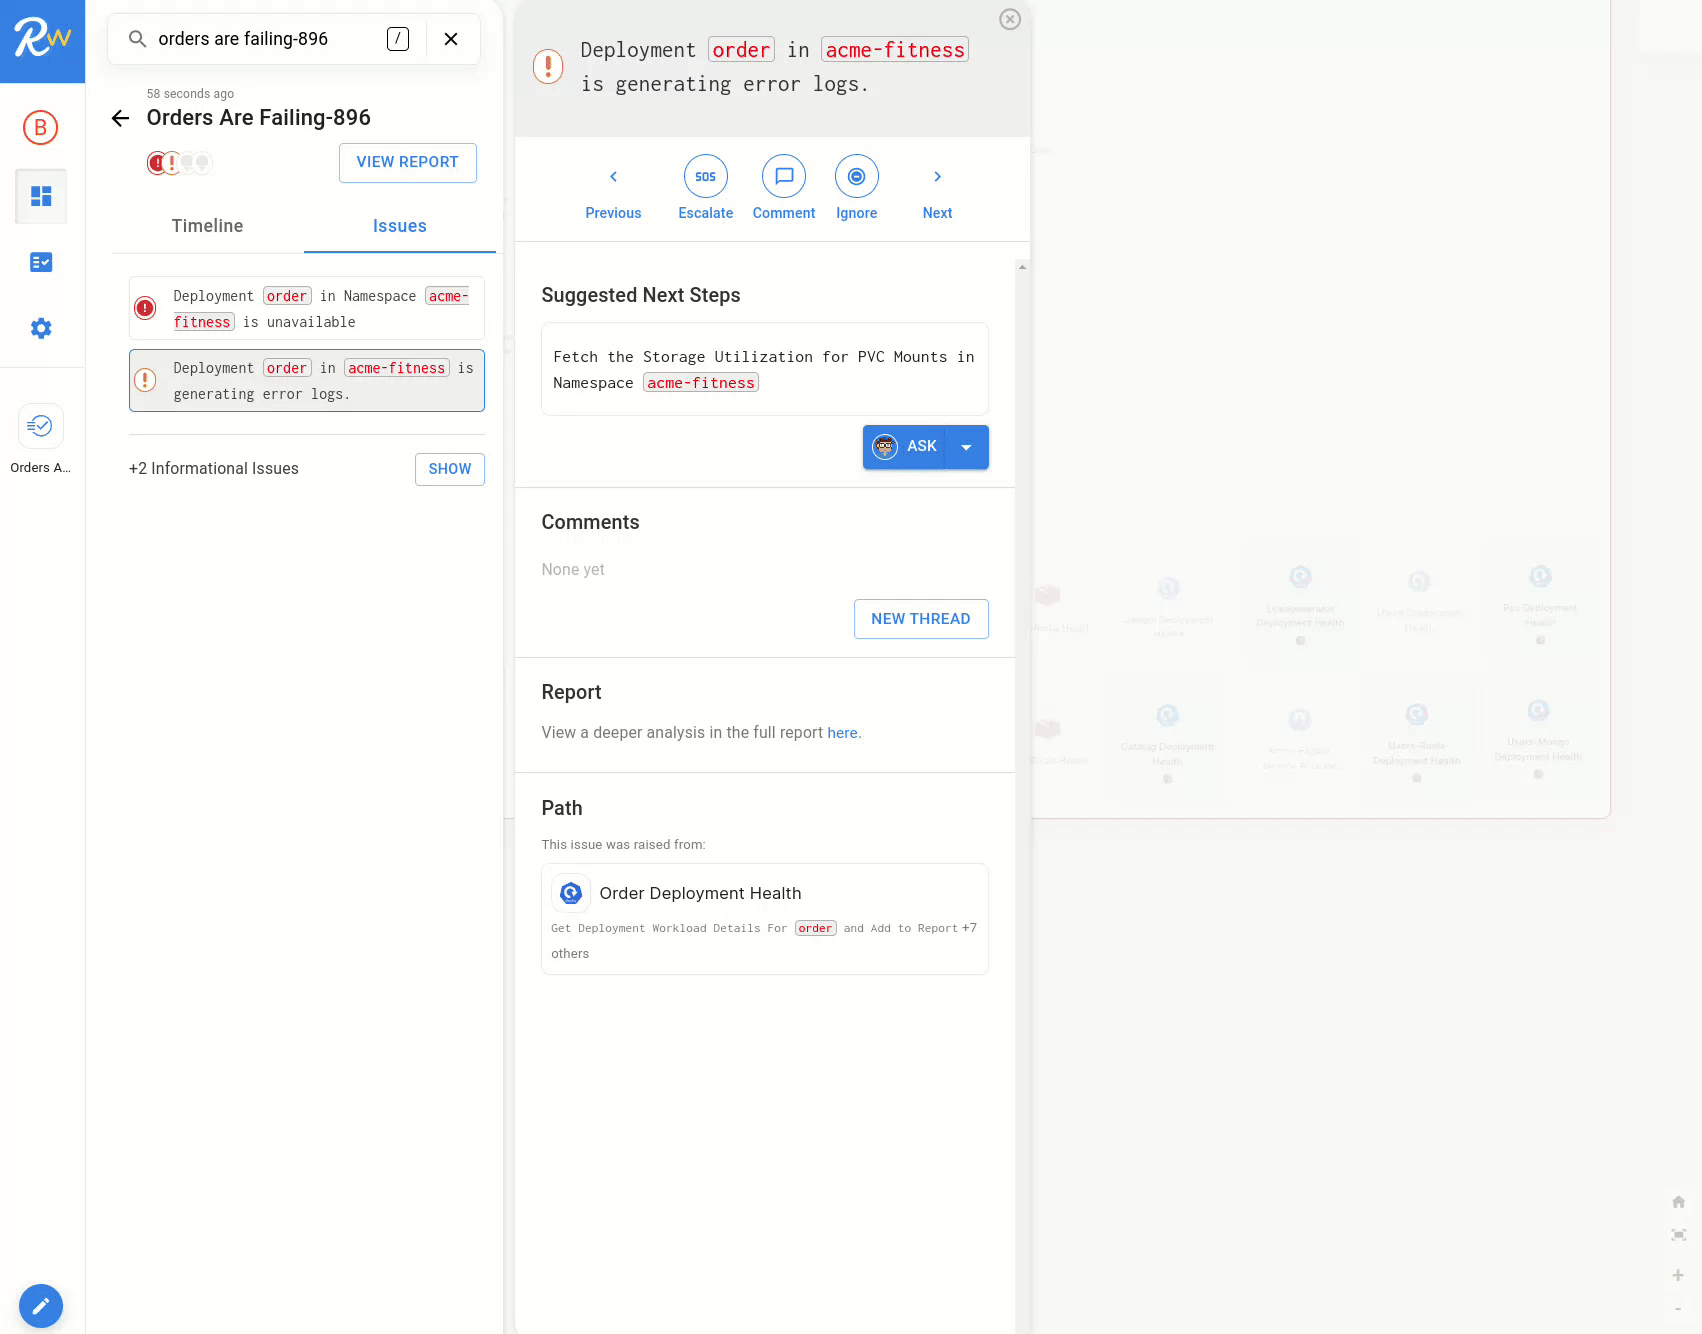
Task: Zoom in with the plus control
Action: [1678, 1275]
